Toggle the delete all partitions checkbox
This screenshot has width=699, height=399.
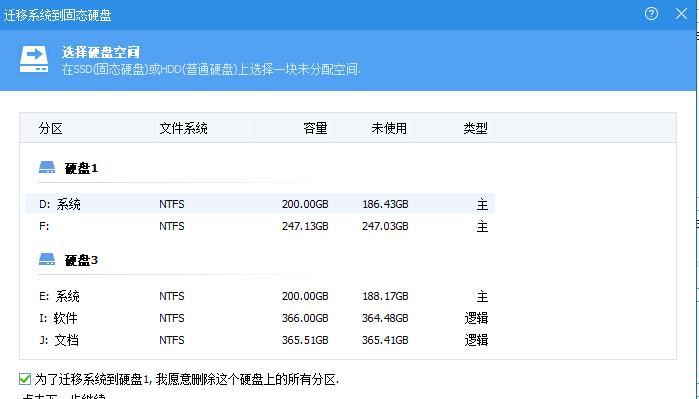pos(25,379)
